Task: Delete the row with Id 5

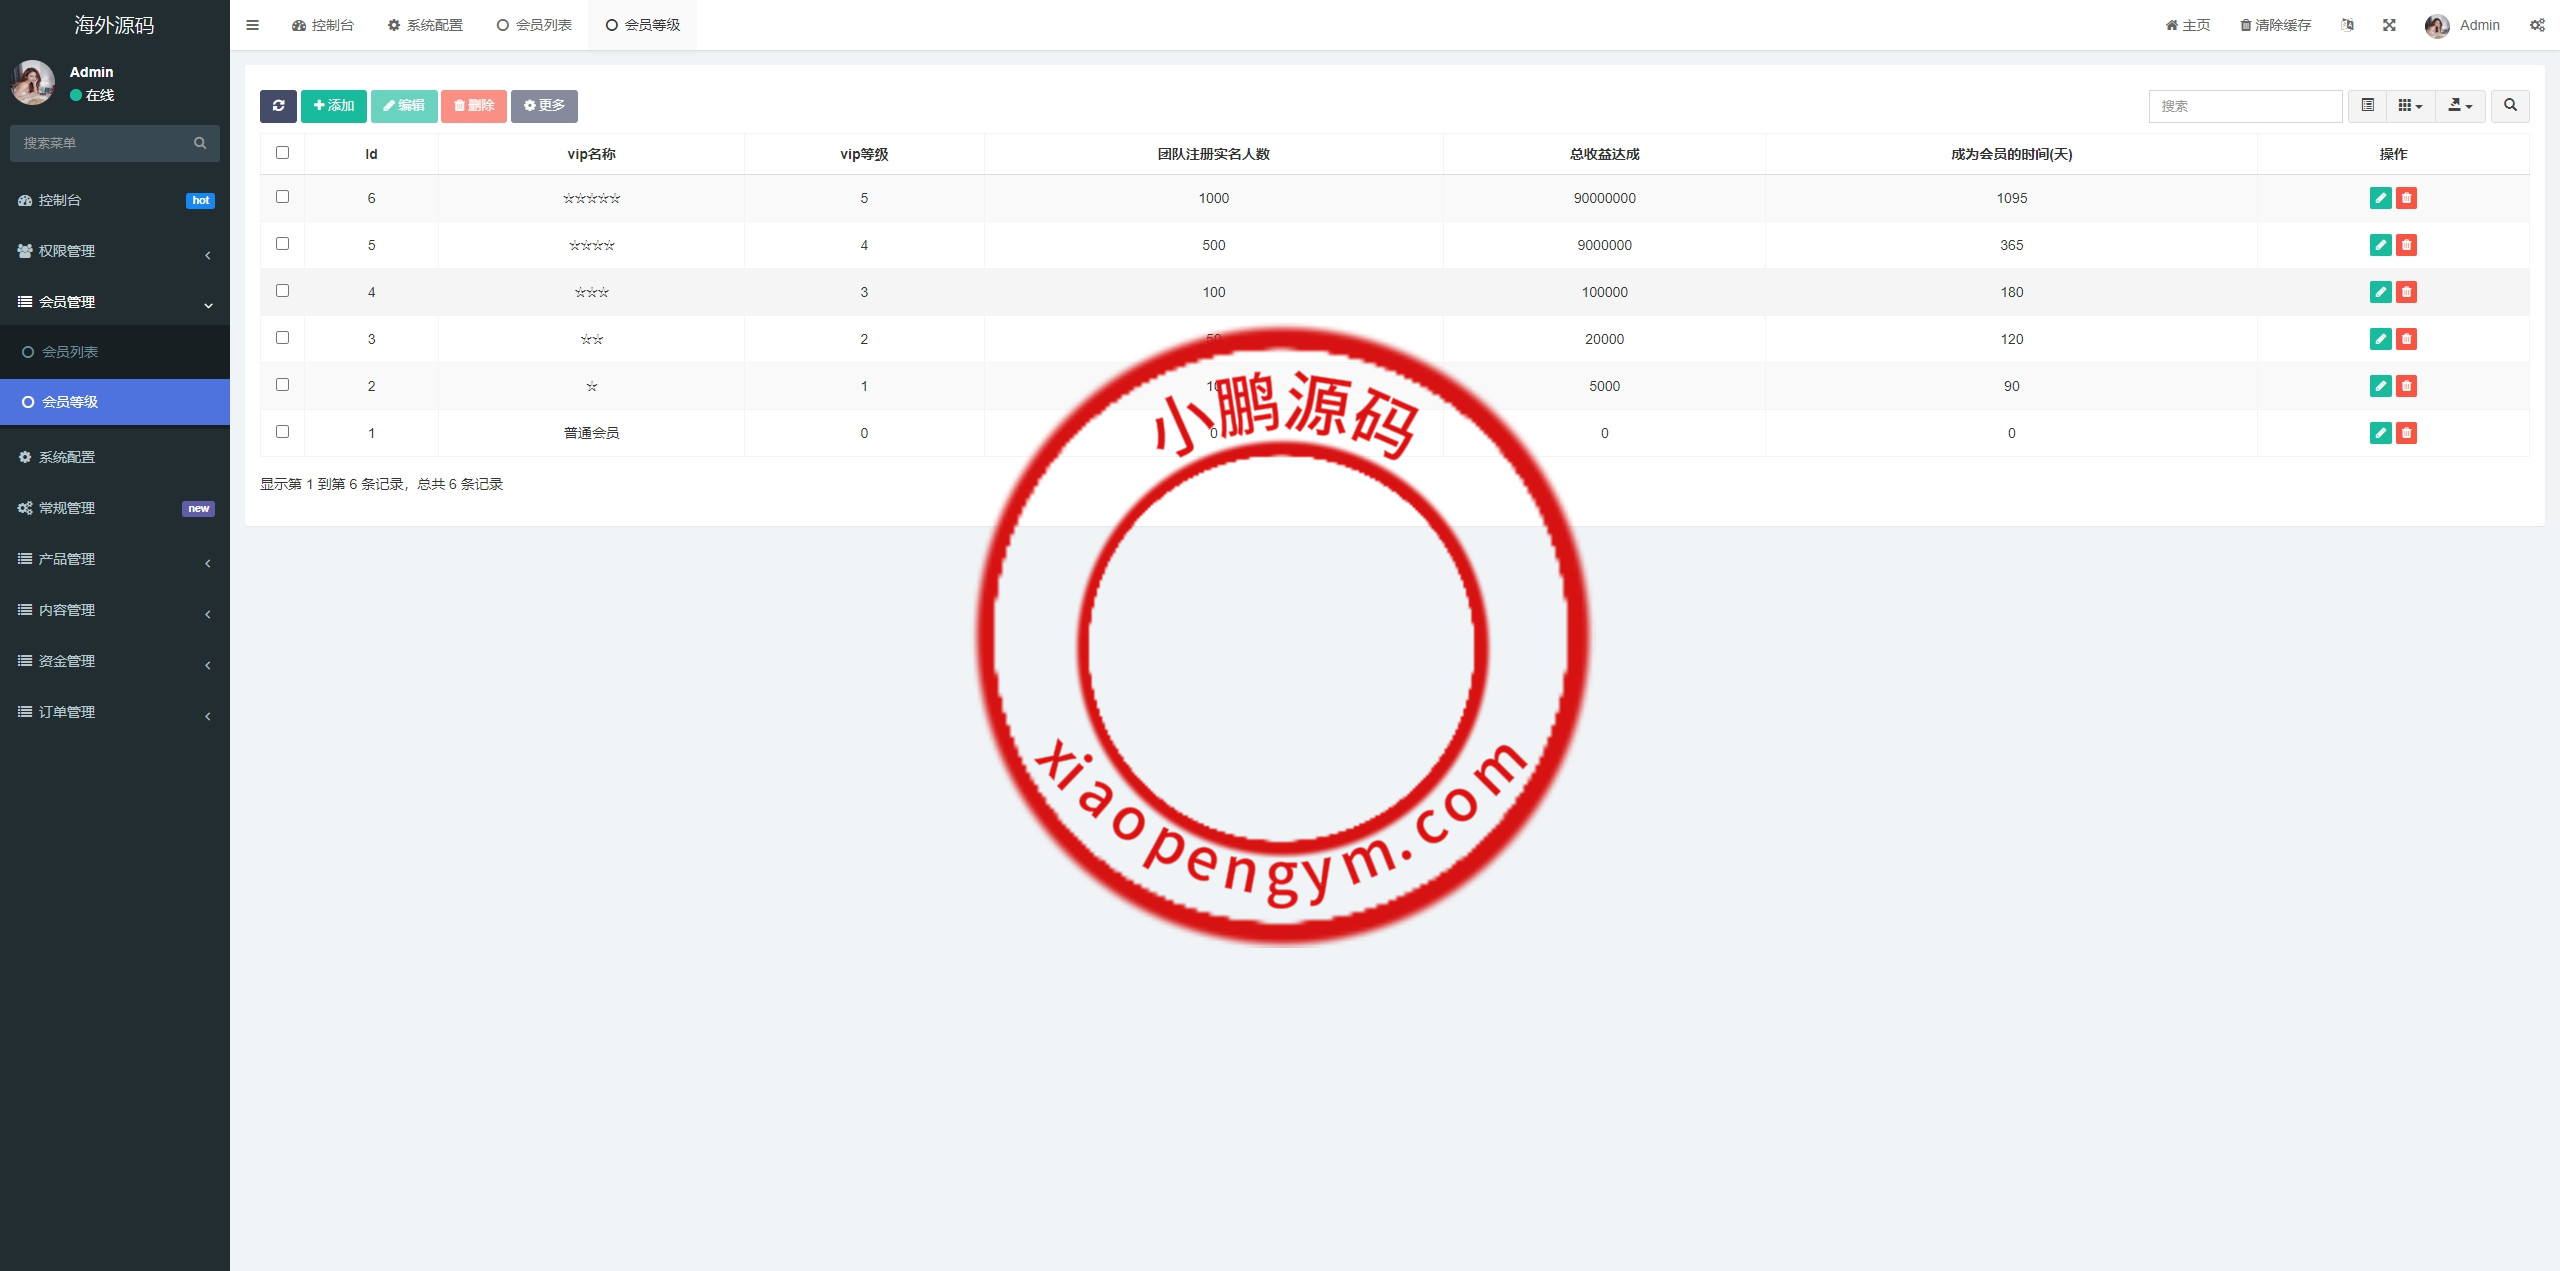Action: coord(2406,245)
